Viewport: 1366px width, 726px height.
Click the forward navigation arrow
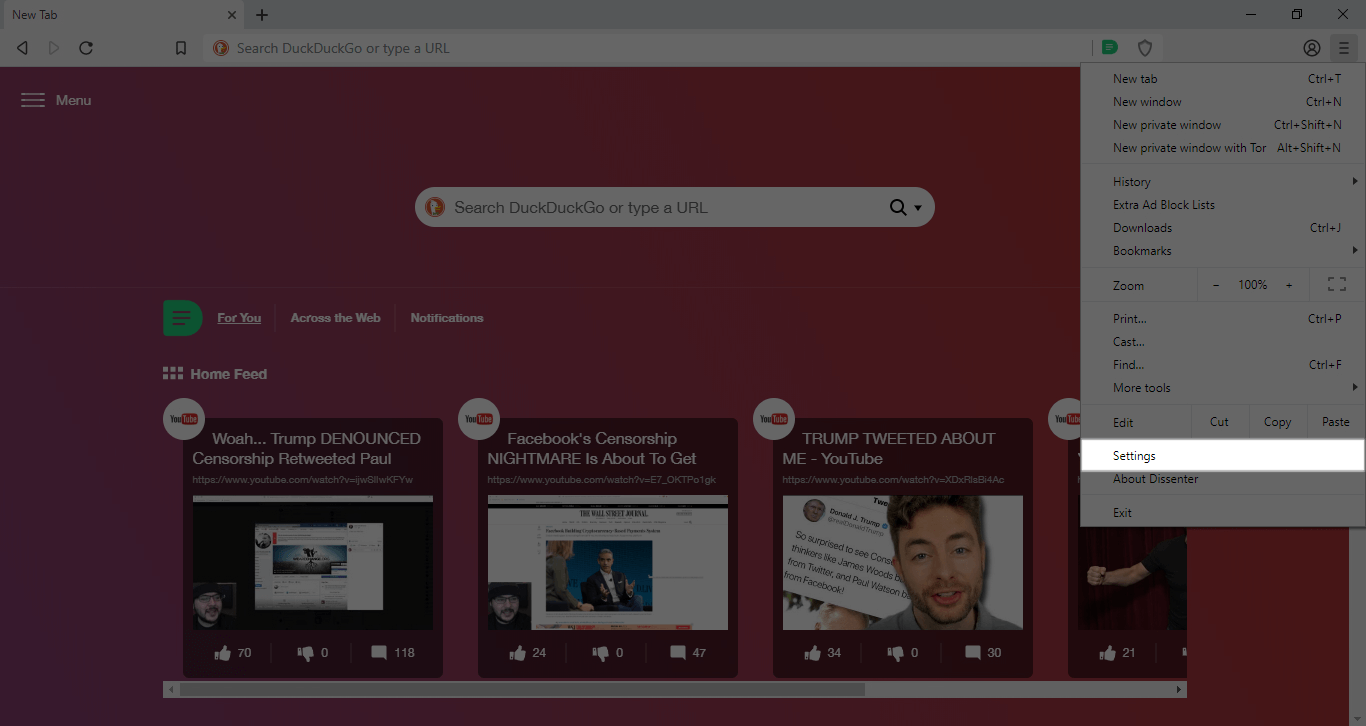tap(54, 48)
